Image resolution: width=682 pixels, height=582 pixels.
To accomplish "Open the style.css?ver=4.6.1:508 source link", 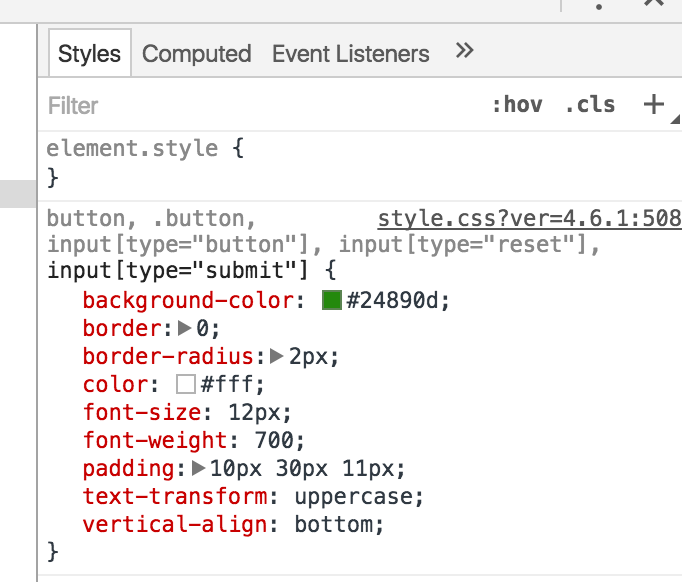I will click(529, 218).
